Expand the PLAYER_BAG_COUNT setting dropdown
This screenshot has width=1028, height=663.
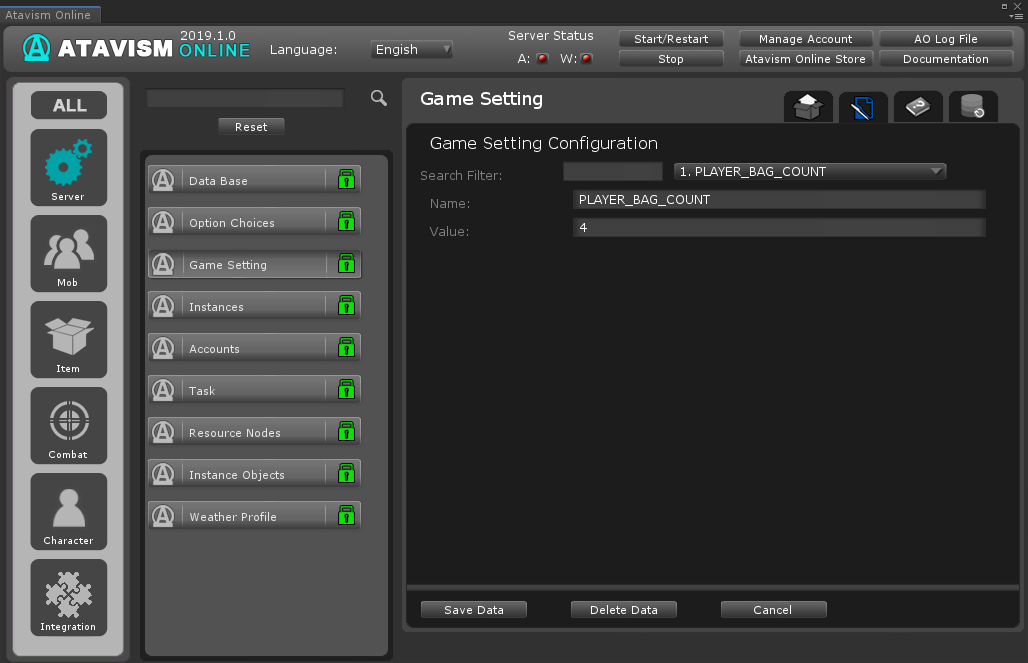click(x=809, y=172)
